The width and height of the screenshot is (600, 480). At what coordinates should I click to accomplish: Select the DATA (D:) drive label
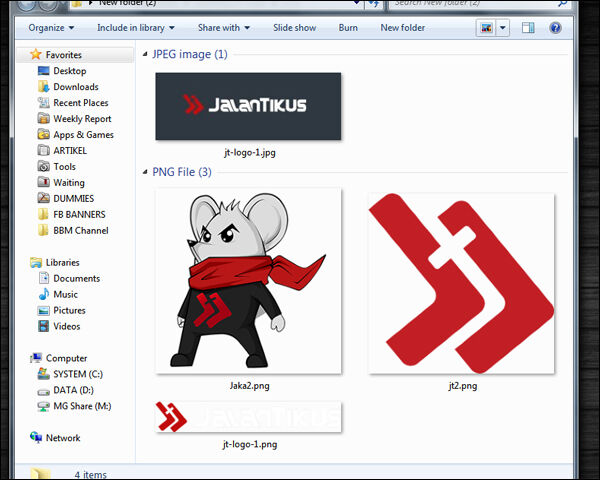[73, 390]
